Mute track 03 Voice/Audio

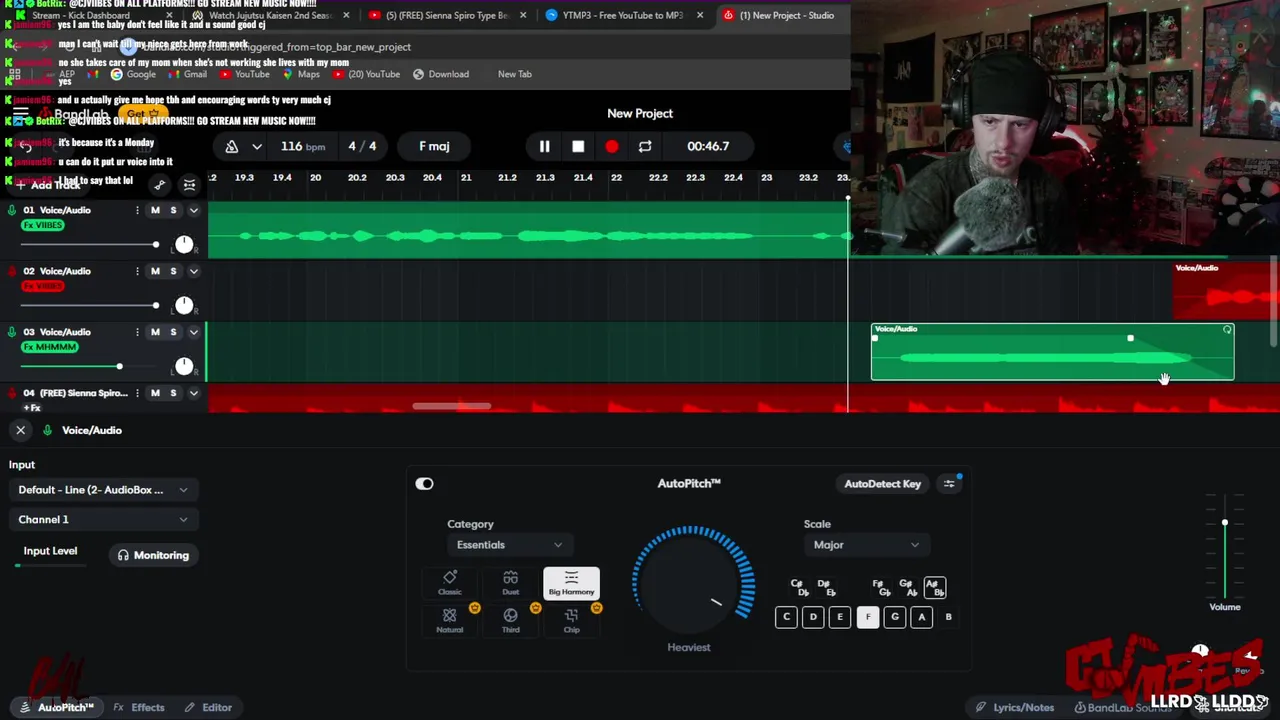tap(155, 332)
